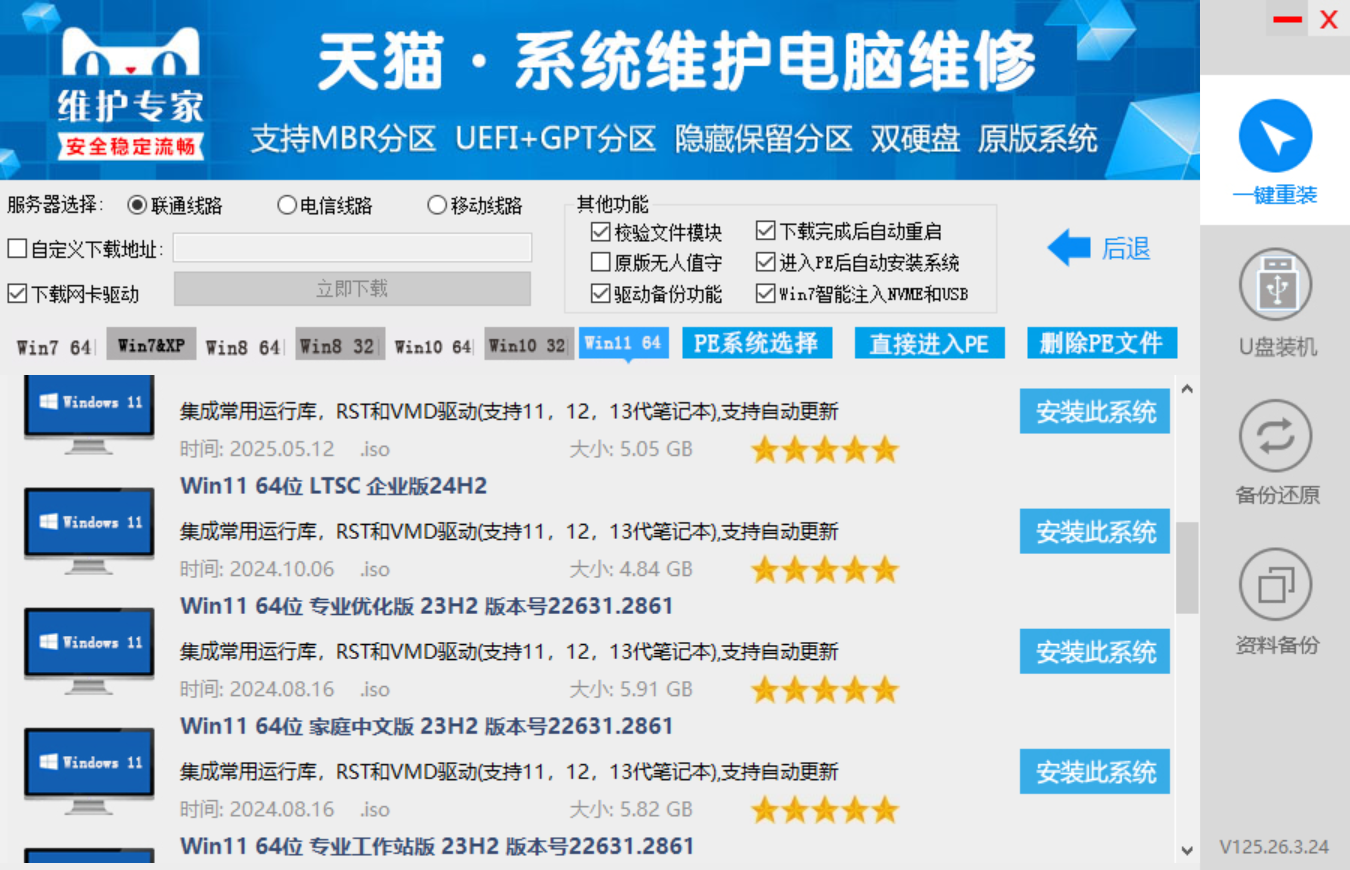Click the system list scrollbar up arrow

coord(1187,389)
